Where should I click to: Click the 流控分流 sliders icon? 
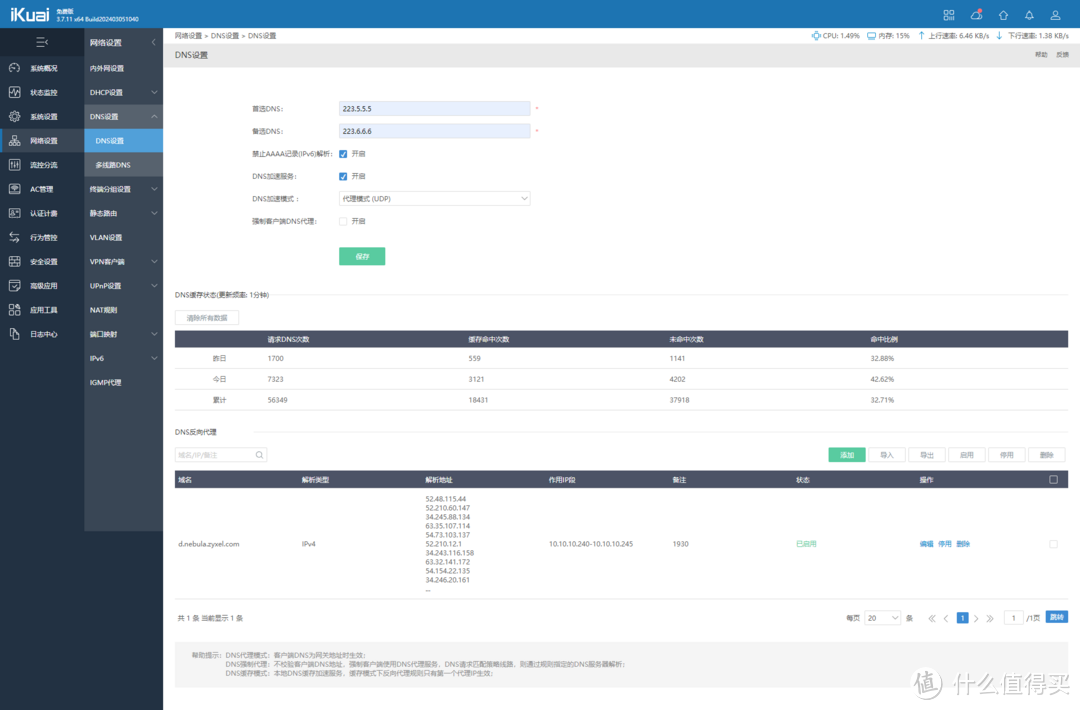click(14, 165)
